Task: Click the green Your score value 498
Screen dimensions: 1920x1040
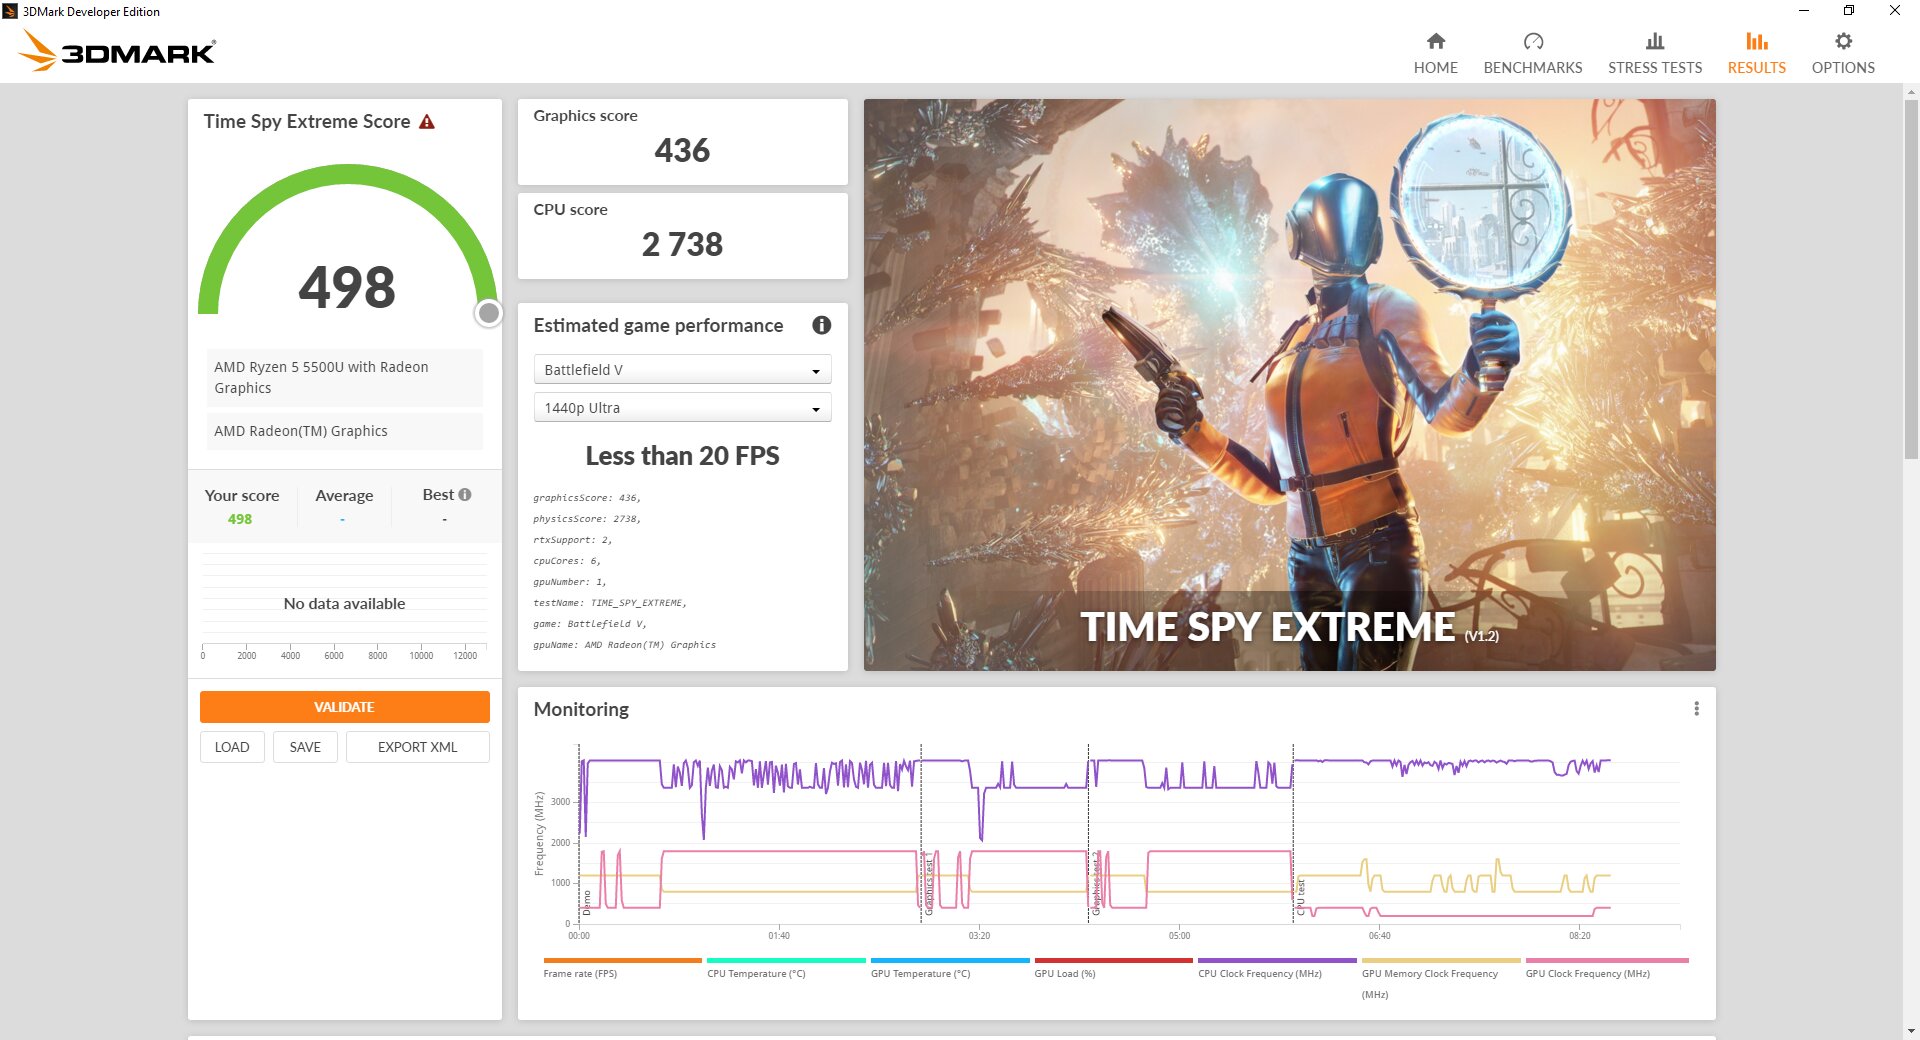Action: click(x=240, y=519)
